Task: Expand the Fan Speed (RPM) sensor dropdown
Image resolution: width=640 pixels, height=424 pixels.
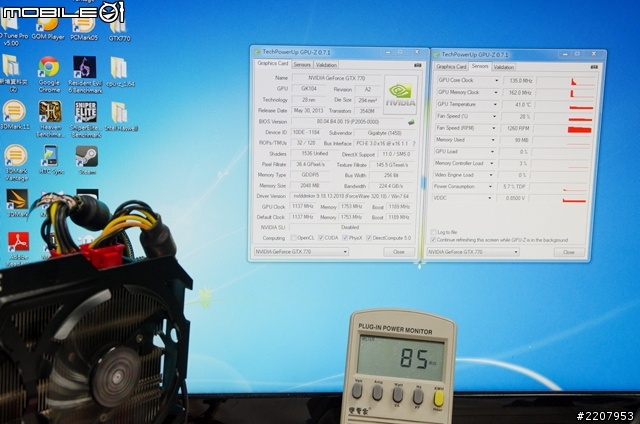Action: (x=493, y=128)
